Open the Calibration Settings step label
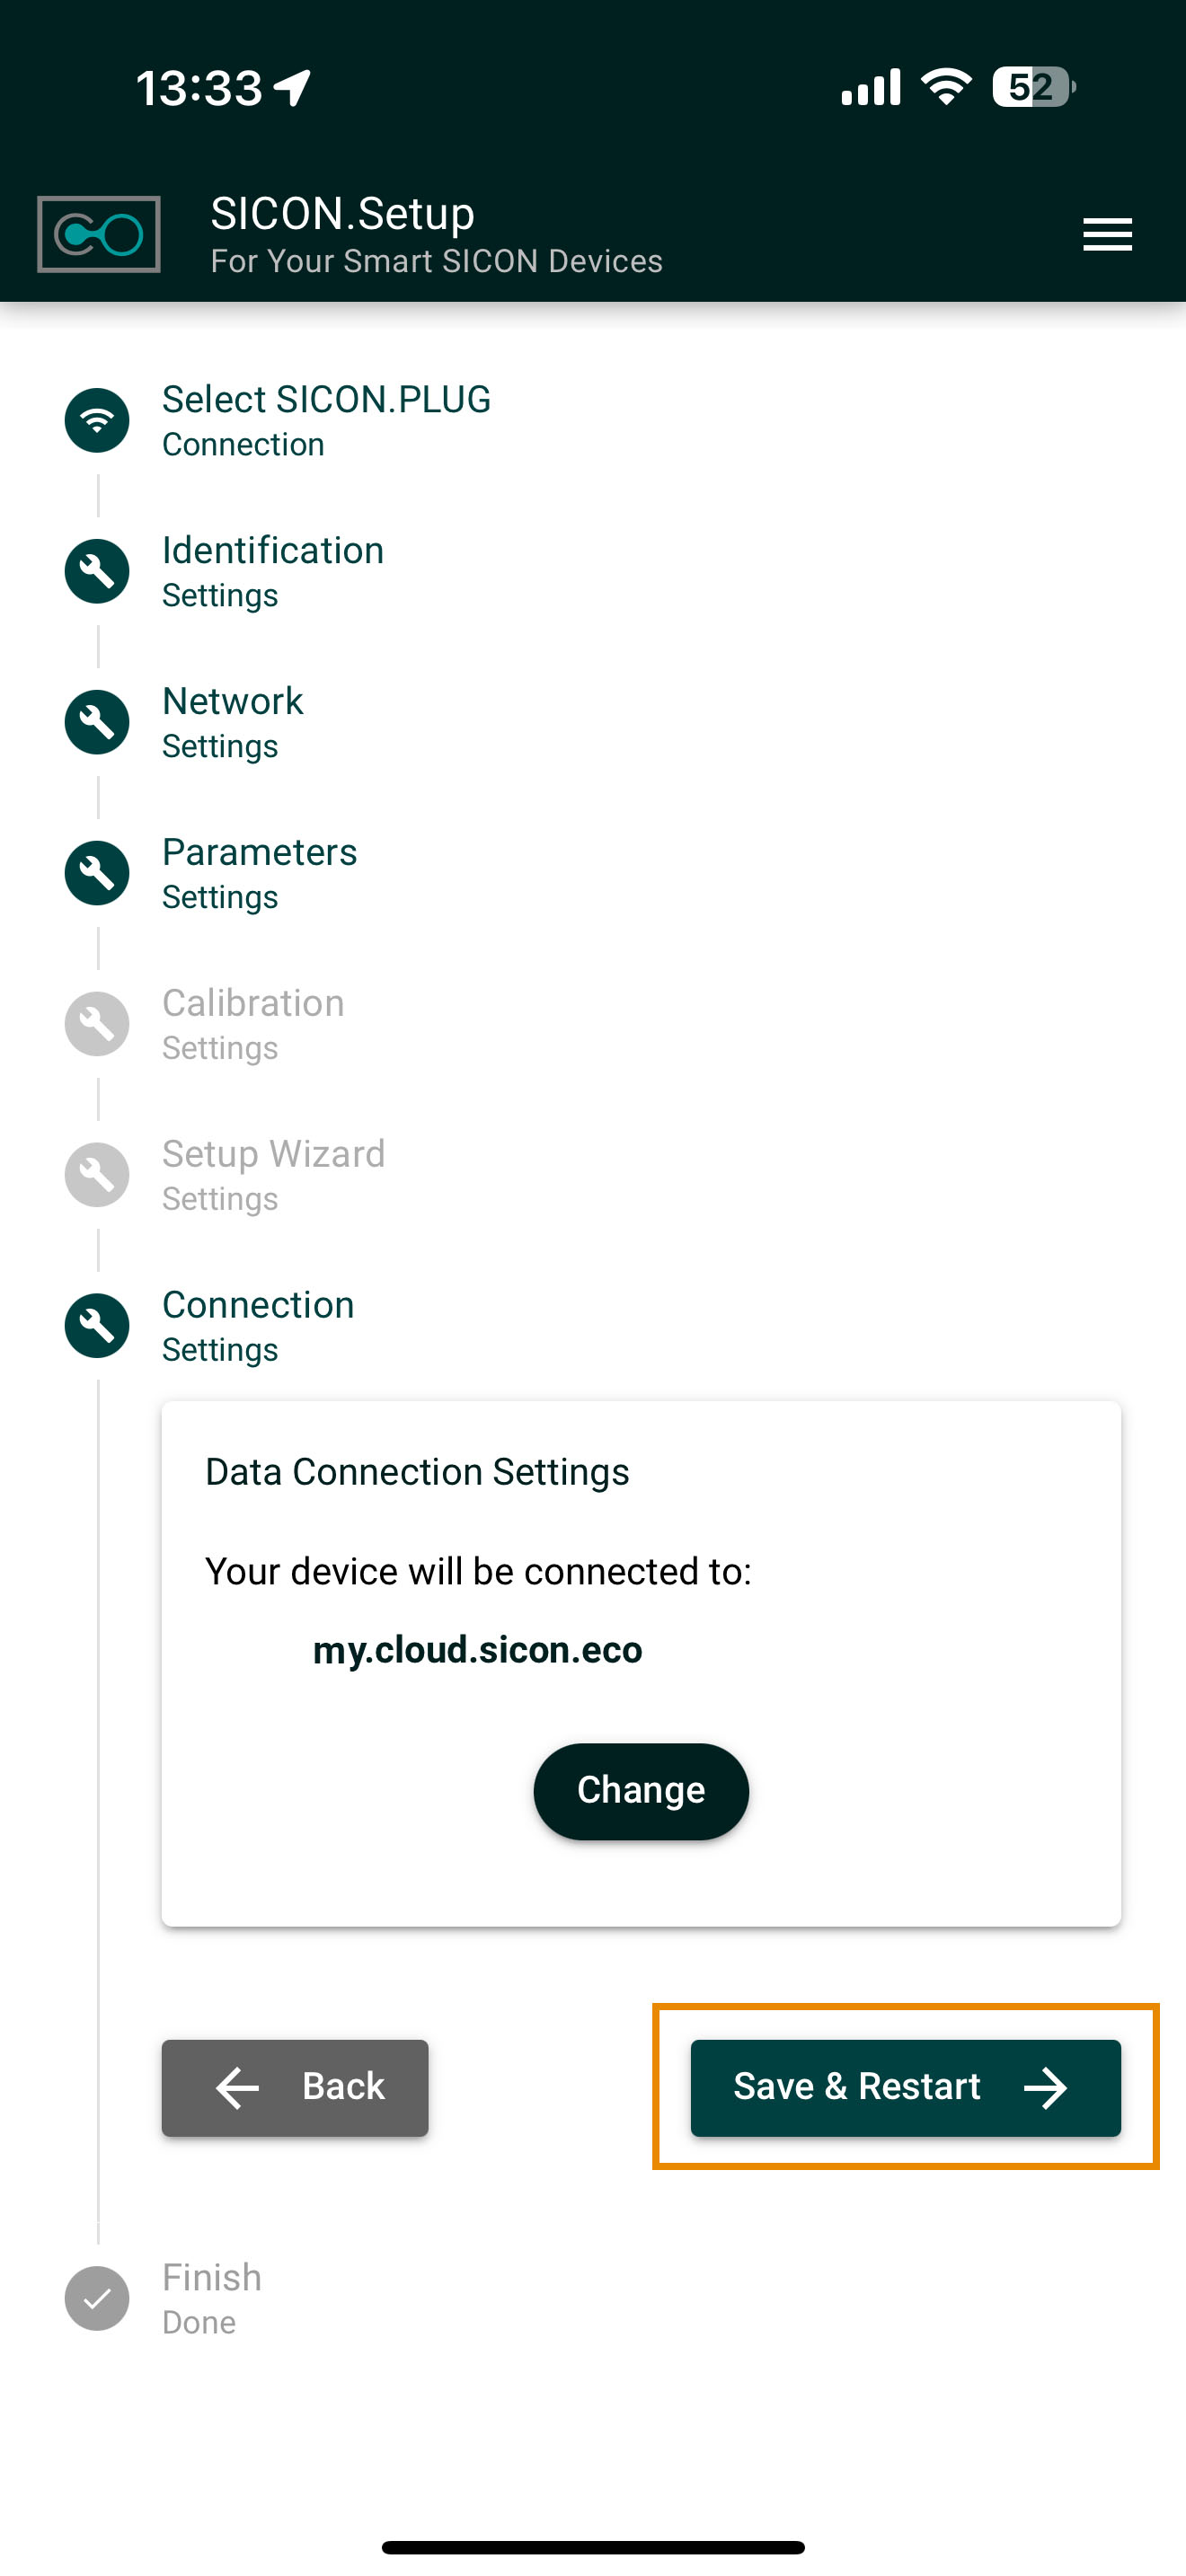1186x2576 pixels. click(x=253, y=1024)
